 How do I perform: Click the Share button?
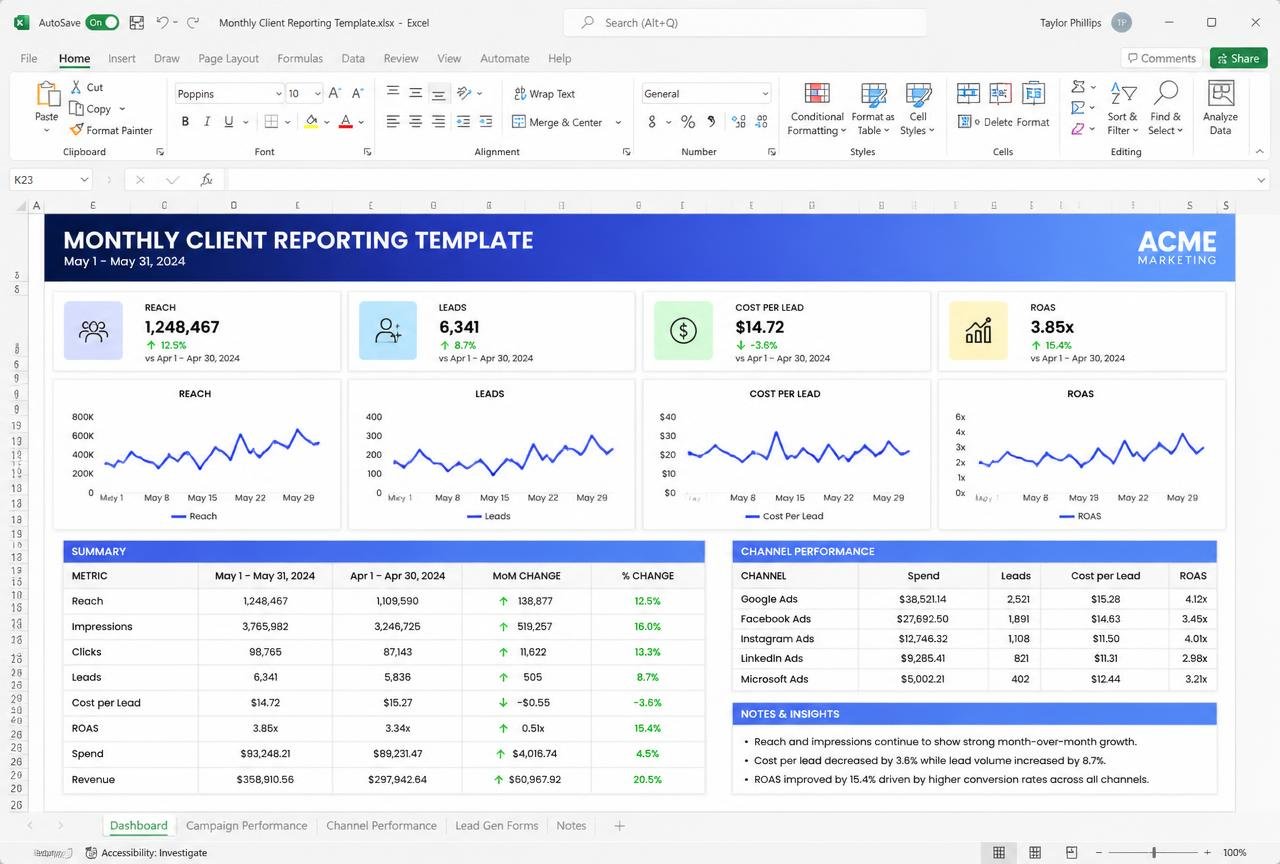click(1238, 58)
